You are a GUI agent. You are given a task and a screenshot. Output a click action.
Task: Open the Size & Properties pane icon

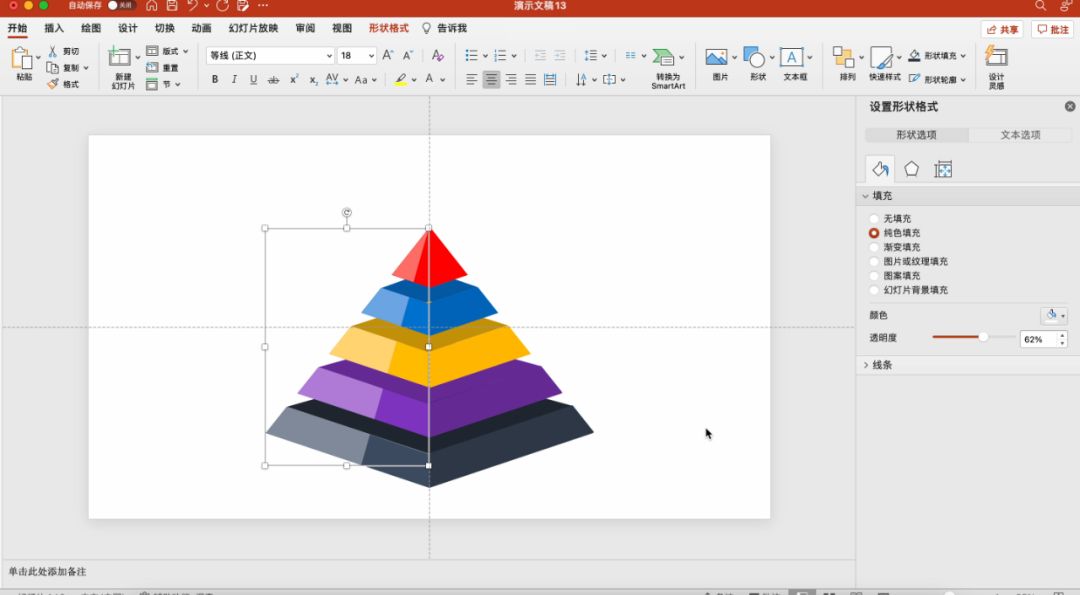point(942,169)
